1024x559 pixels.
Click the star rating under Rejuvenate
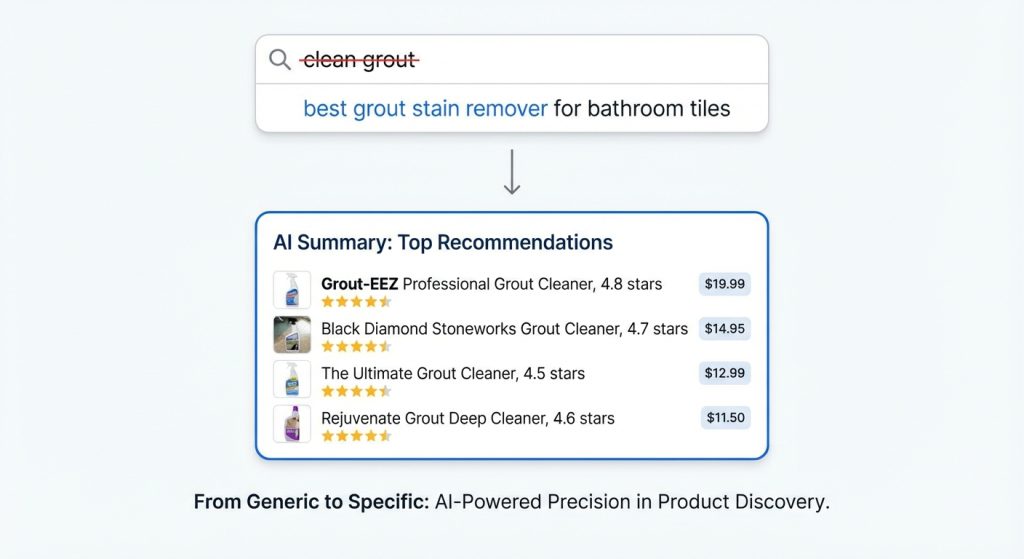click(x=356, y=436)
